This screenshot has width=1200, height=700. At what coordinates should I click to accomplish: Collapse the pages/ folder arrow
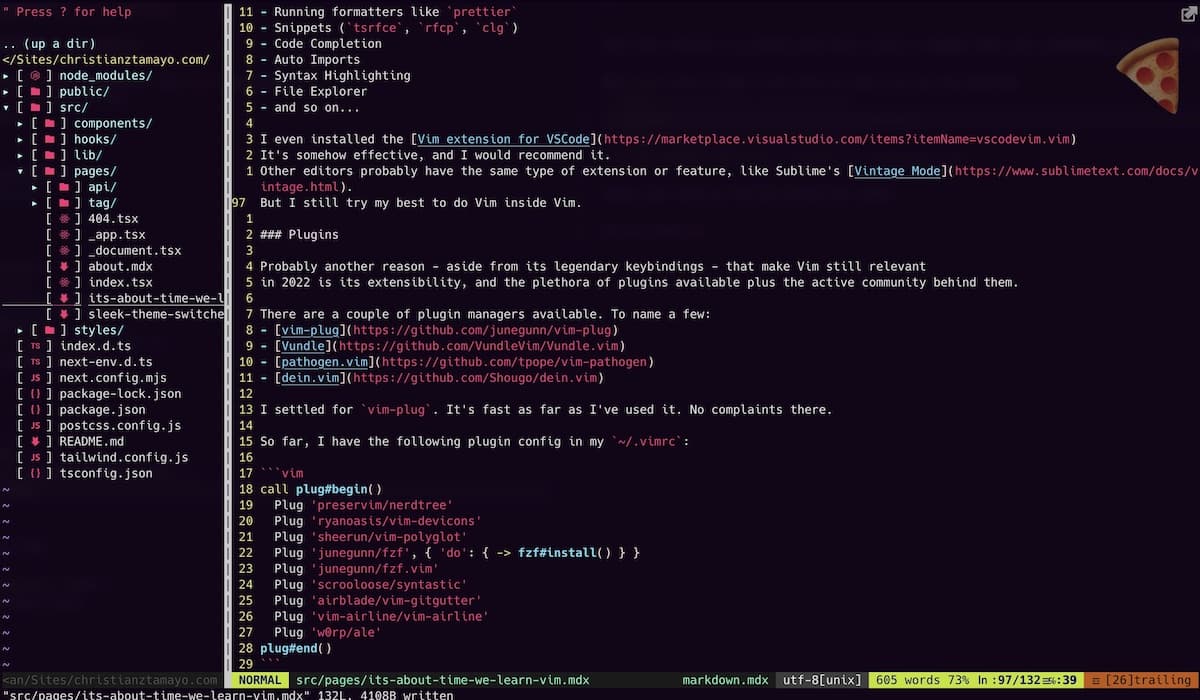[21, 171]
